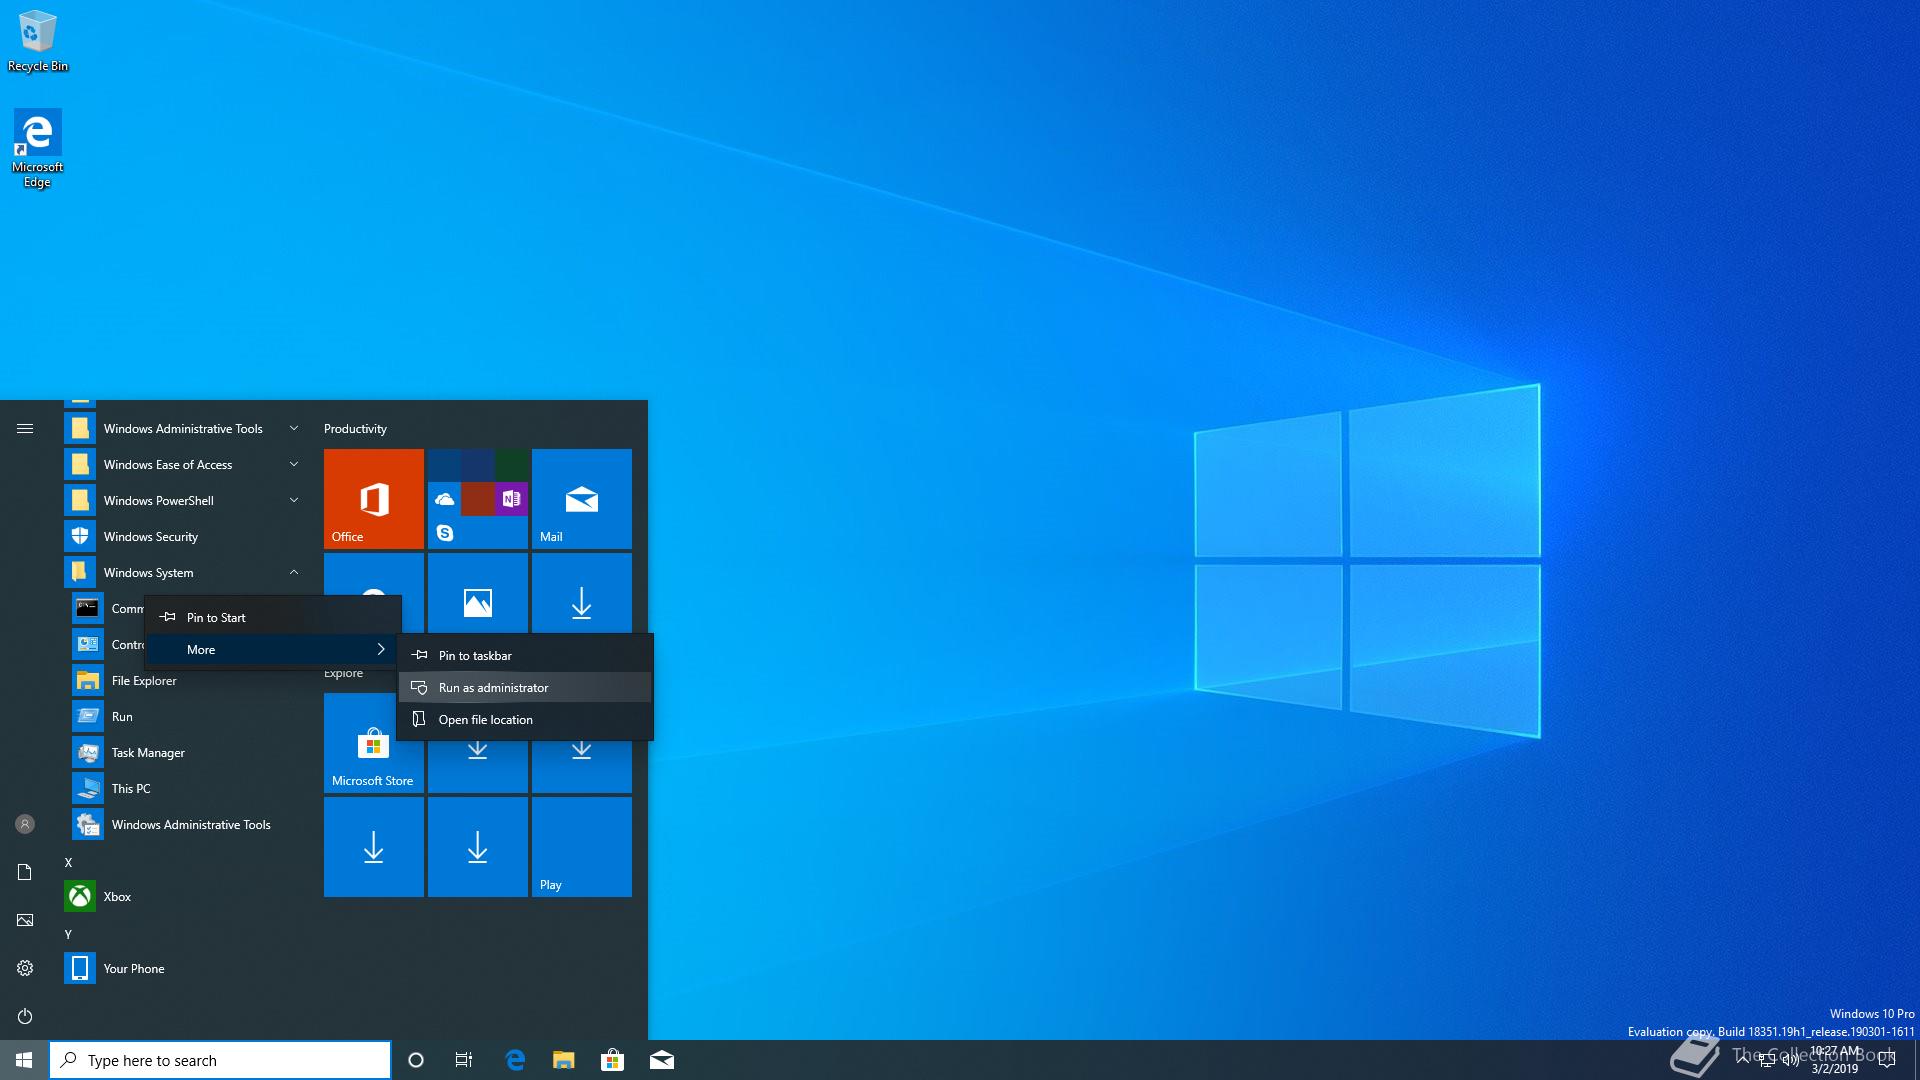Open Pictures icon in Start sidebar
This screenshot has width=1920, height=1080.
tap(25, 920)
